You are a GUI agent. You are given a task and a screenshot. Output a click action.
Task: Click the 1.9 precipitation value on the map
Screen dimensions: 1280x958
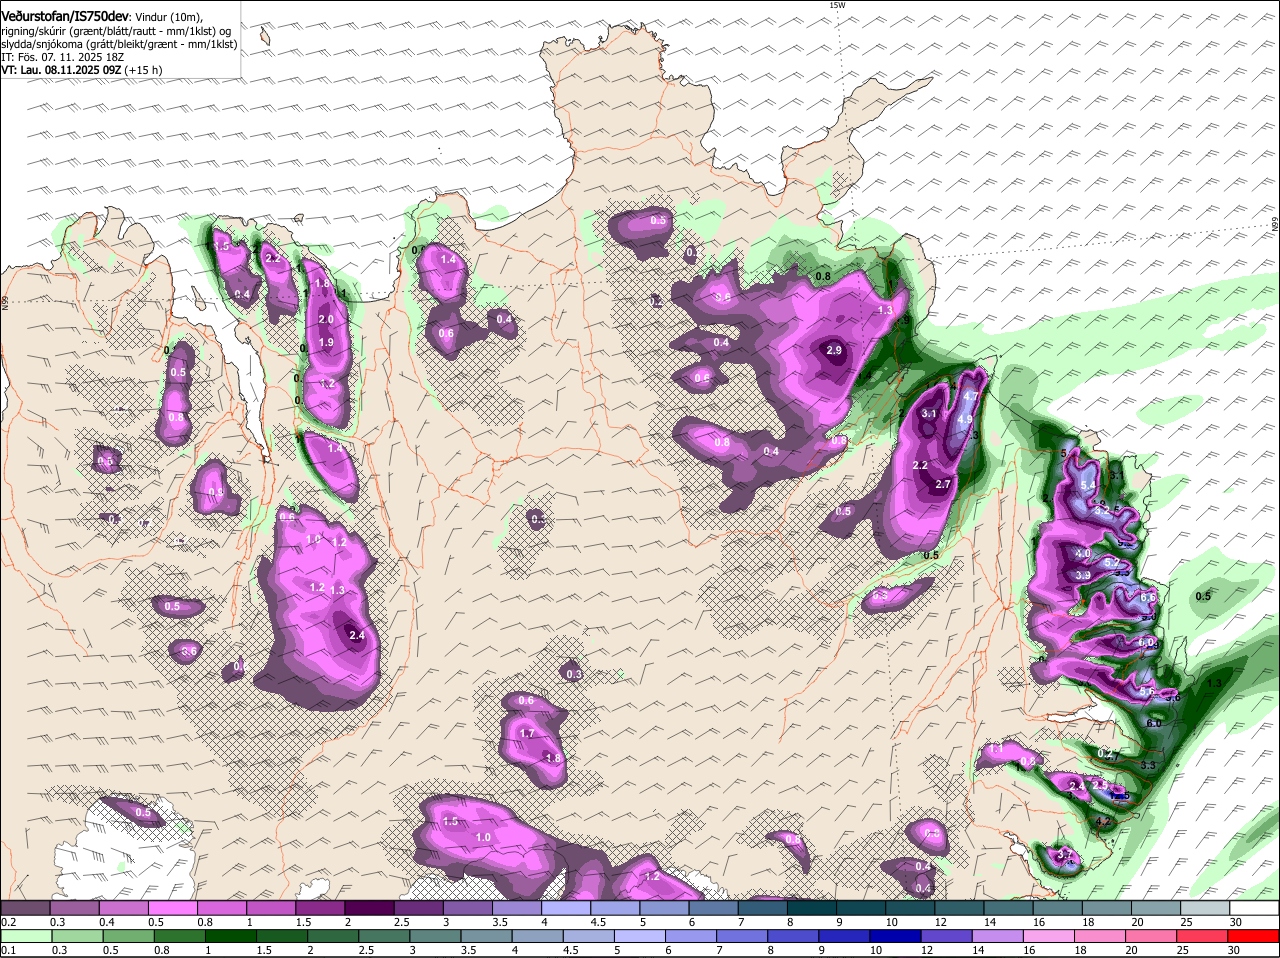coord(325,342)
